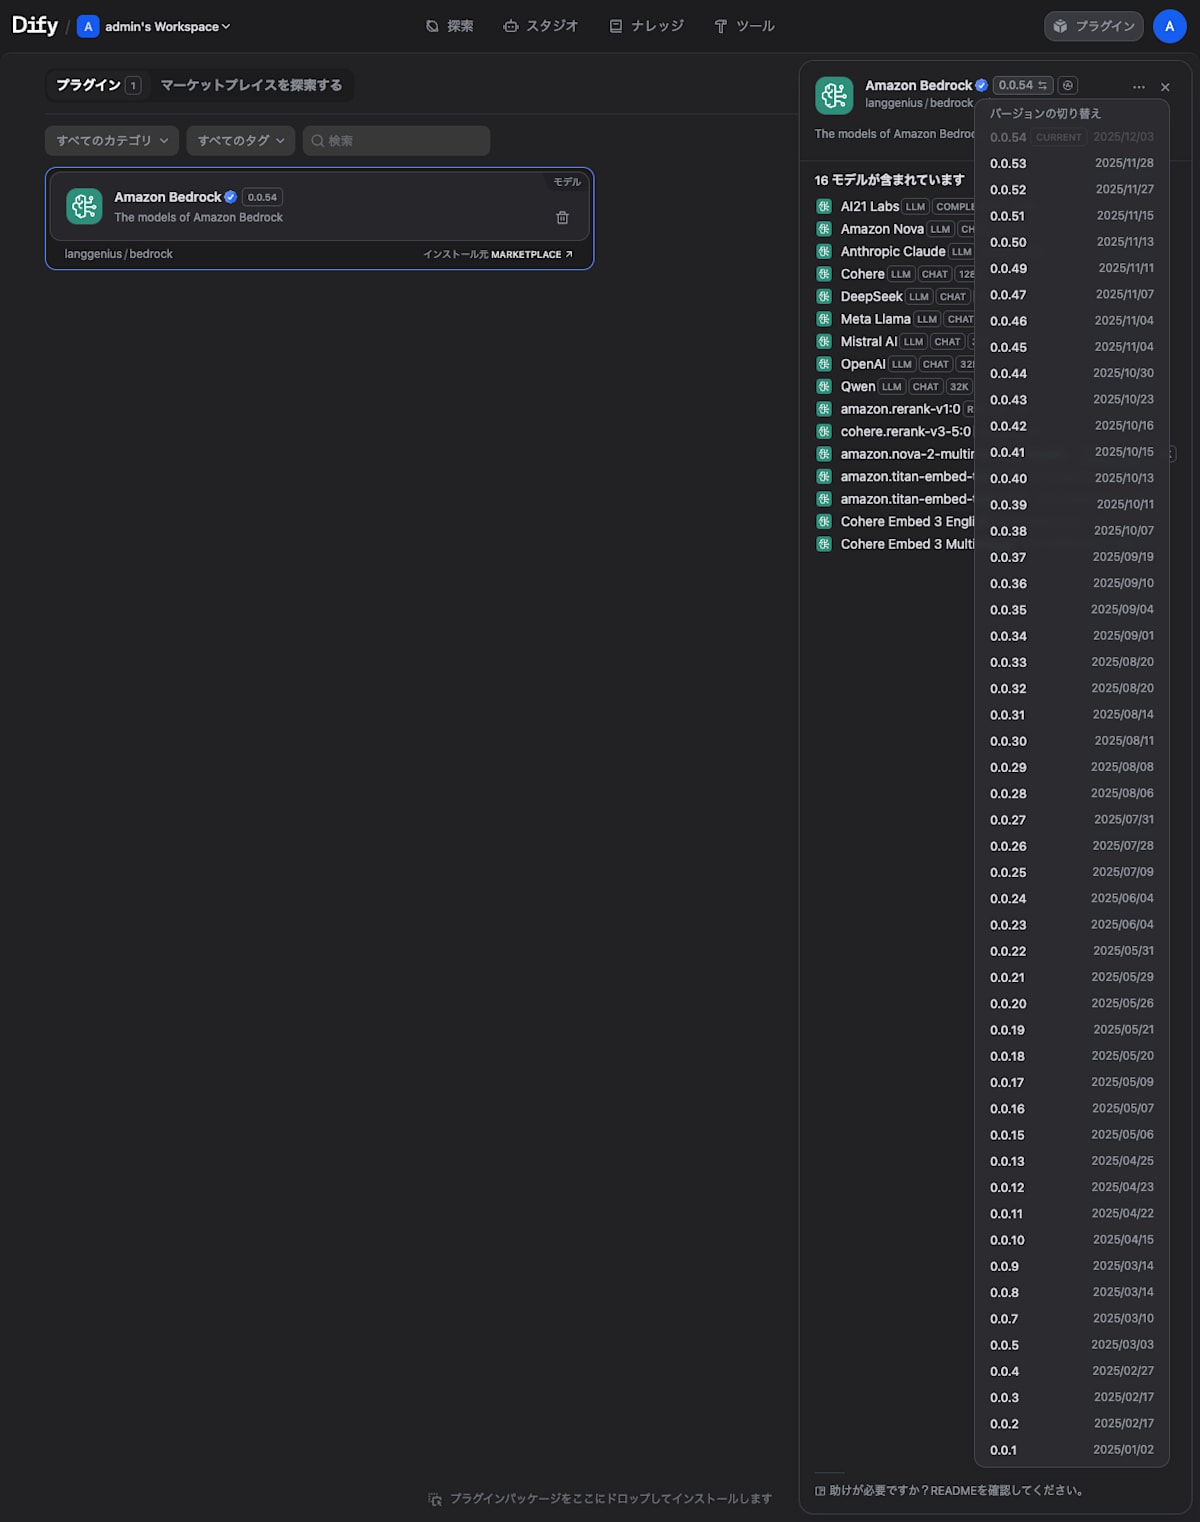Choose version 0.0.9
1200x1522 pixels.
1072,1266
